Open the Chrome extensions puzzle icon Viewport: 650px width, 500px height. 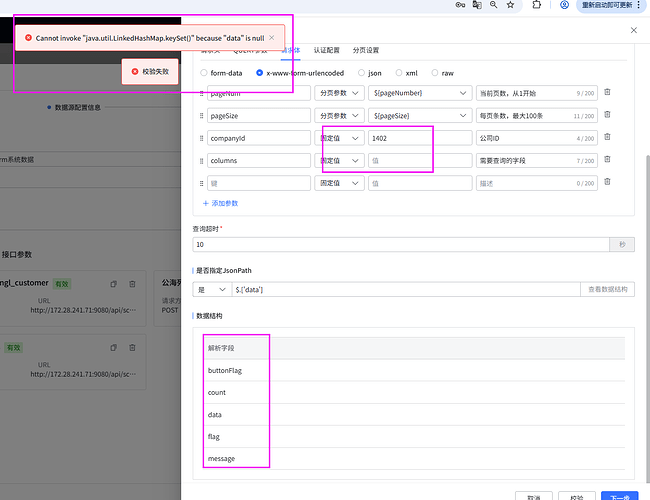536,5
